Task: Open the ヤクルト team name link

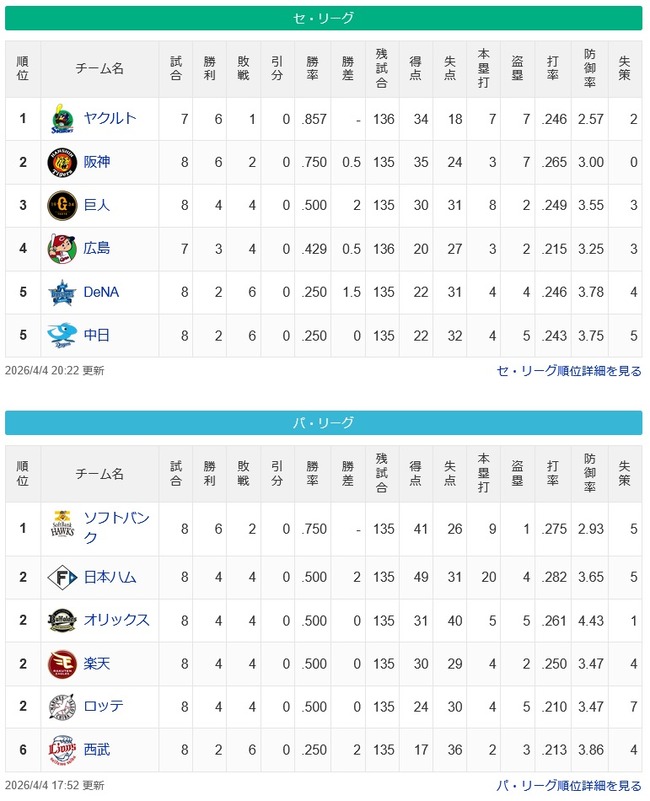Action: (110, 119)
